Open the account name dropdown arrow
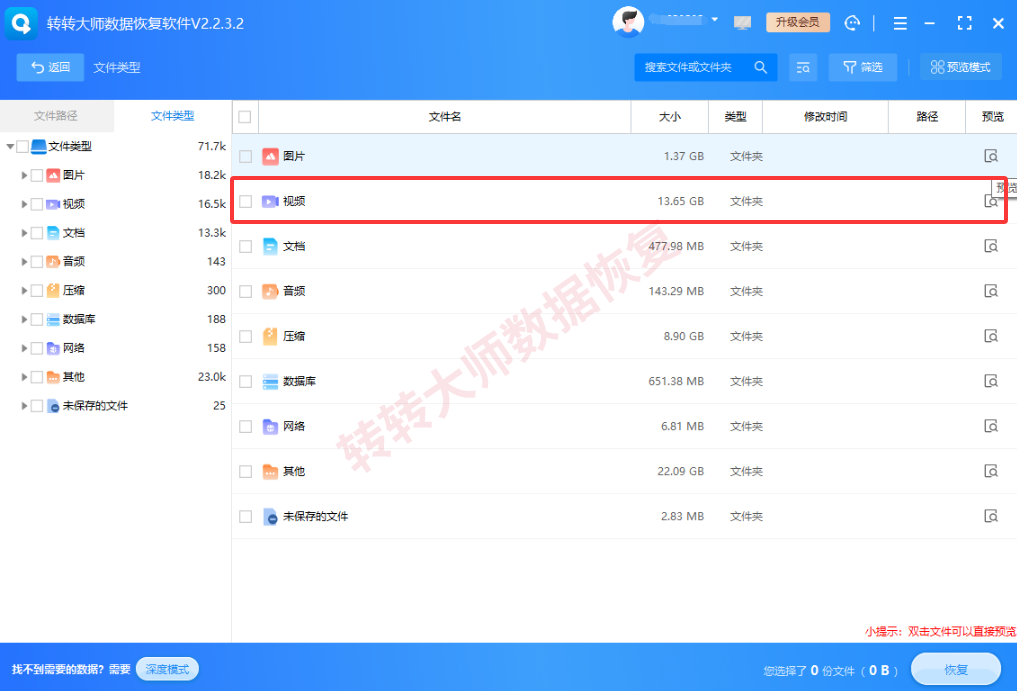1017x691 pixels. coord(714,19)
